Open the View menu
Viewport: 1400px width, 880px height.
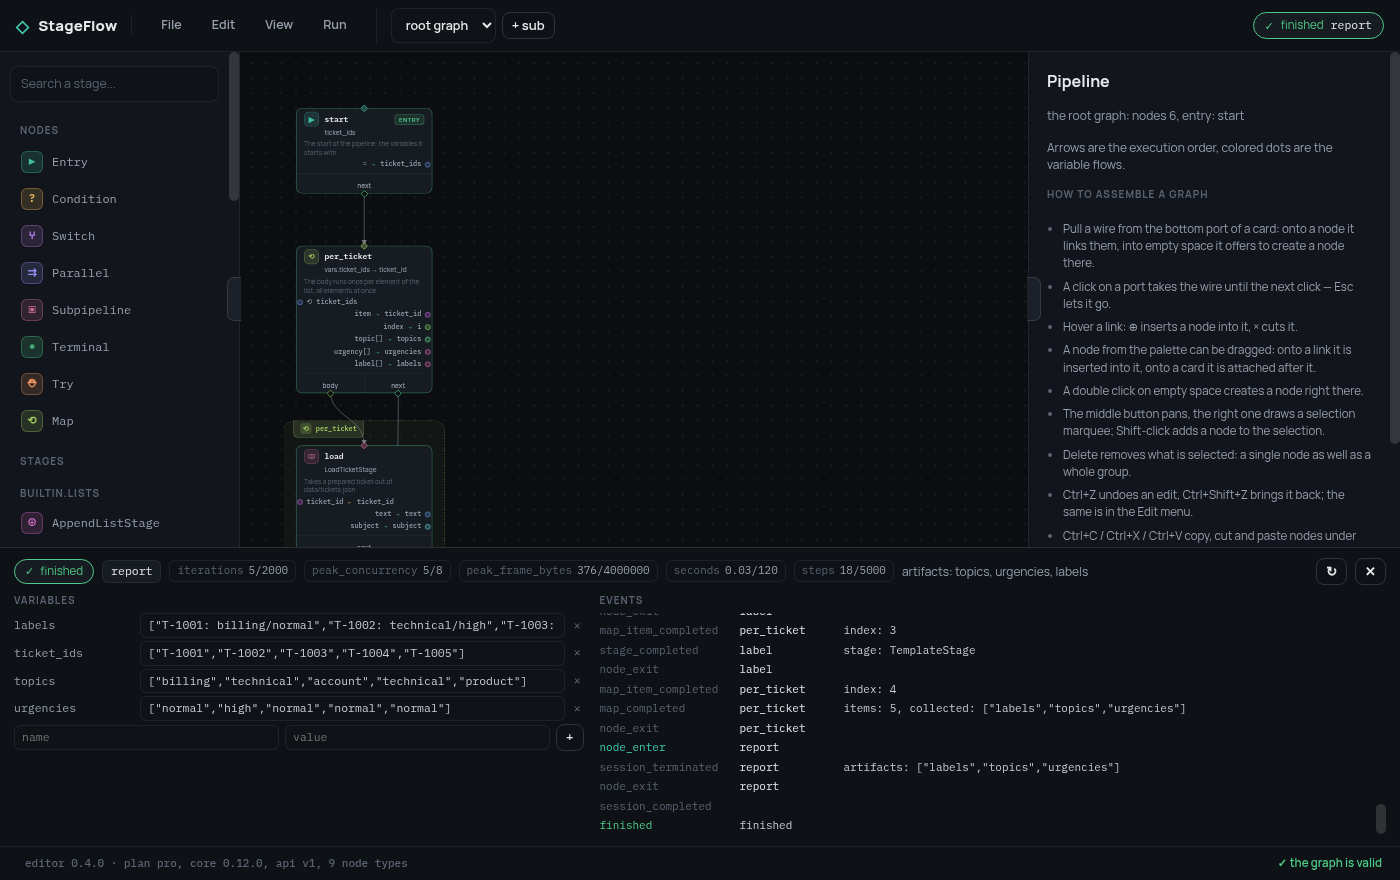click(x=279, y=25)
